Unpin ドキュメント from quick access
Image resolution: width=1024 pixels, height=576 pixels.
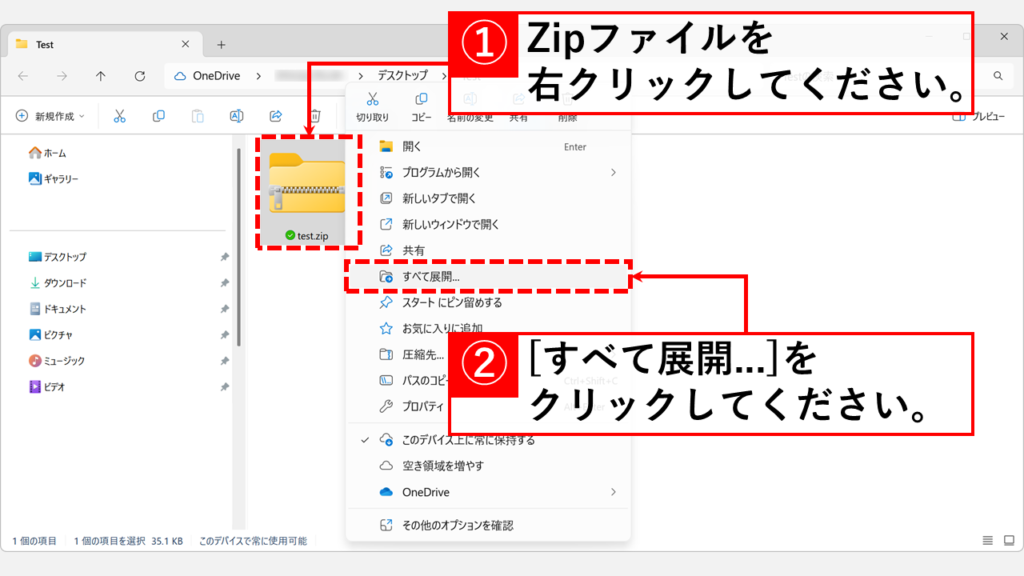coord(225,309)
